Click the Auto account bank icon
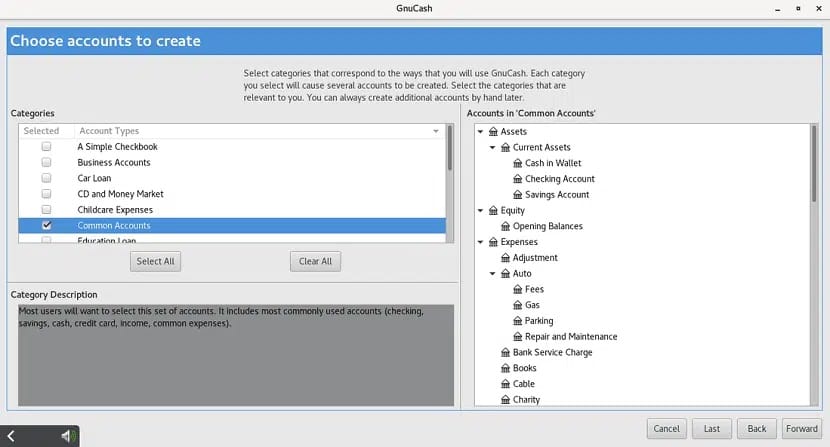The height and width of the screenshot is (447, 830). (506, 274)
